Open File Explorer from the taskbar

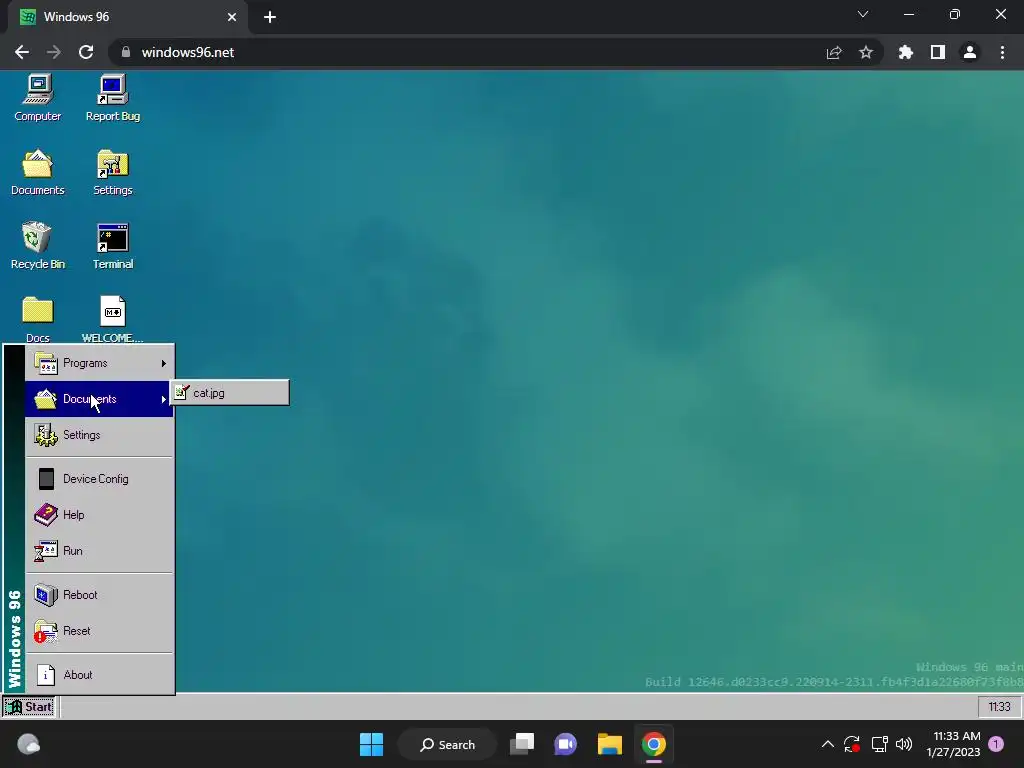pos(610,744)
